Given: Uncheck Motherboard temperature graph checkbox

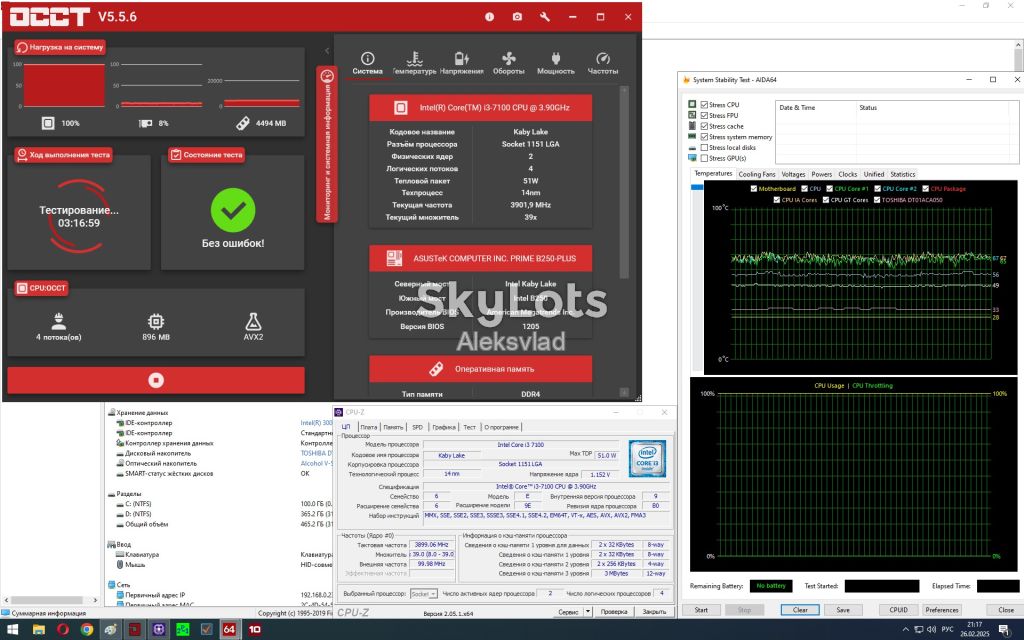Looking at the screenshot, I should point(754,189).
